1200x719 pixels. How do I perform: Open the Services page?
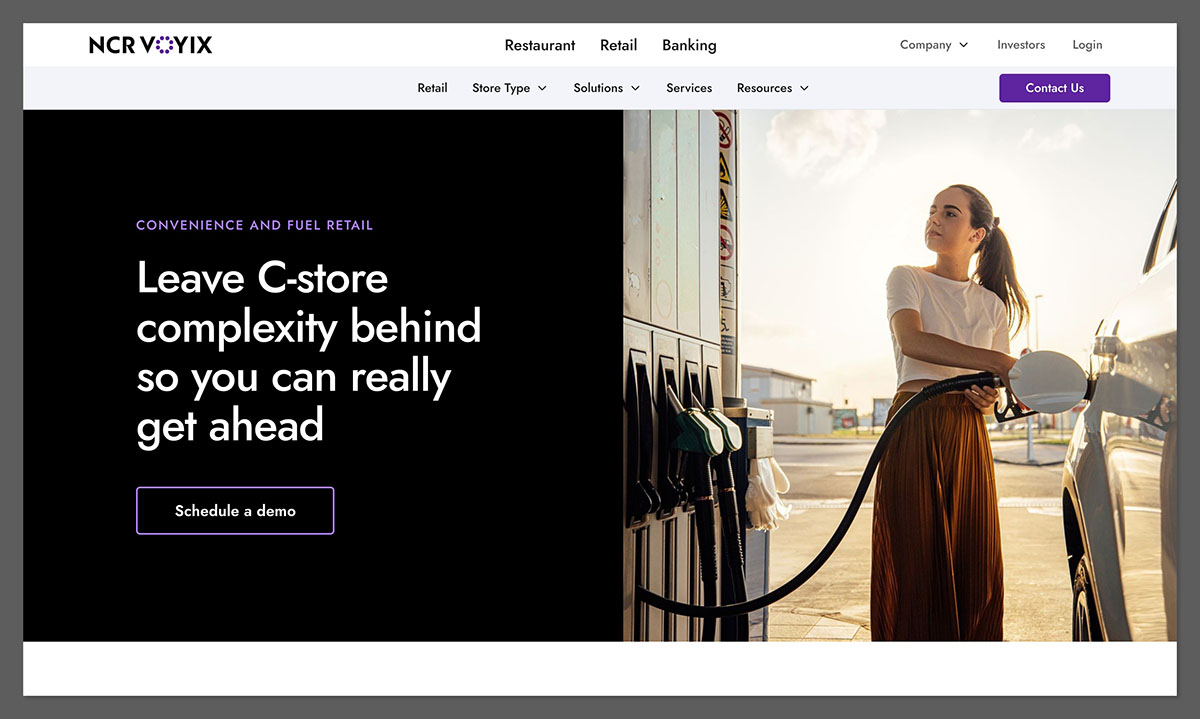point(689,88)
